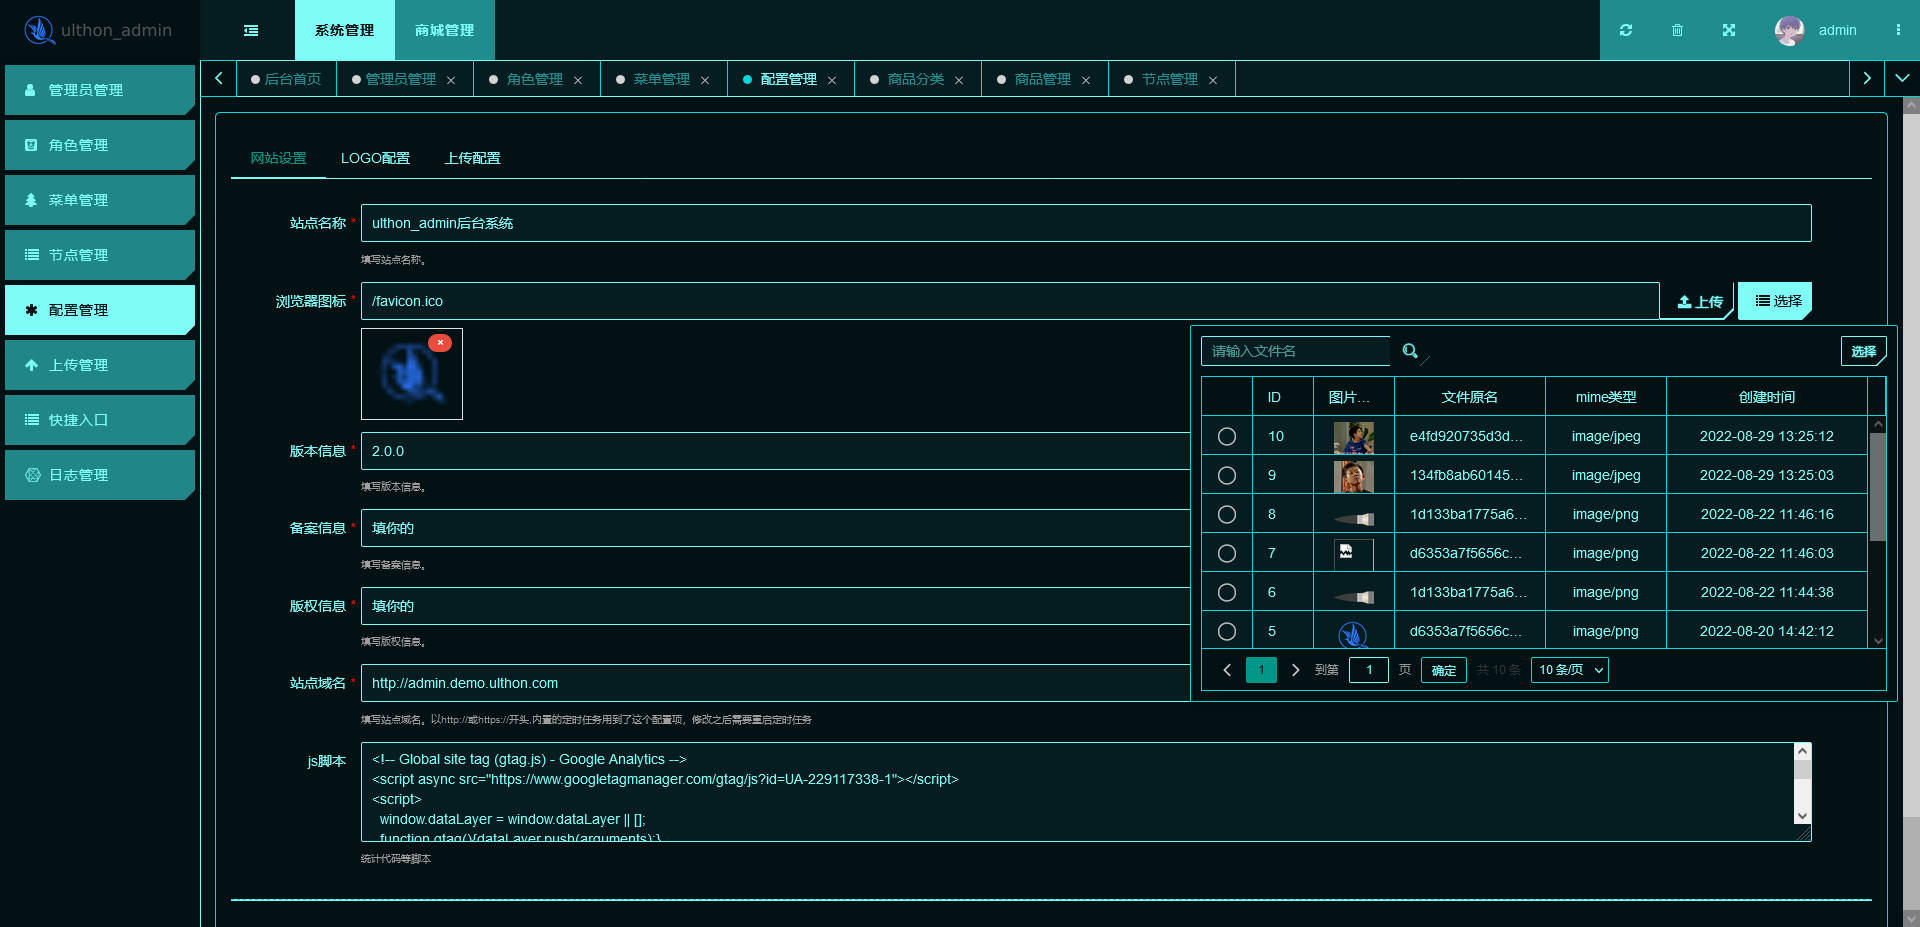This screenshot has height=927, width=1920.
Task: Click the 创建时间 column header
Action: click(x=1766, y=397)
